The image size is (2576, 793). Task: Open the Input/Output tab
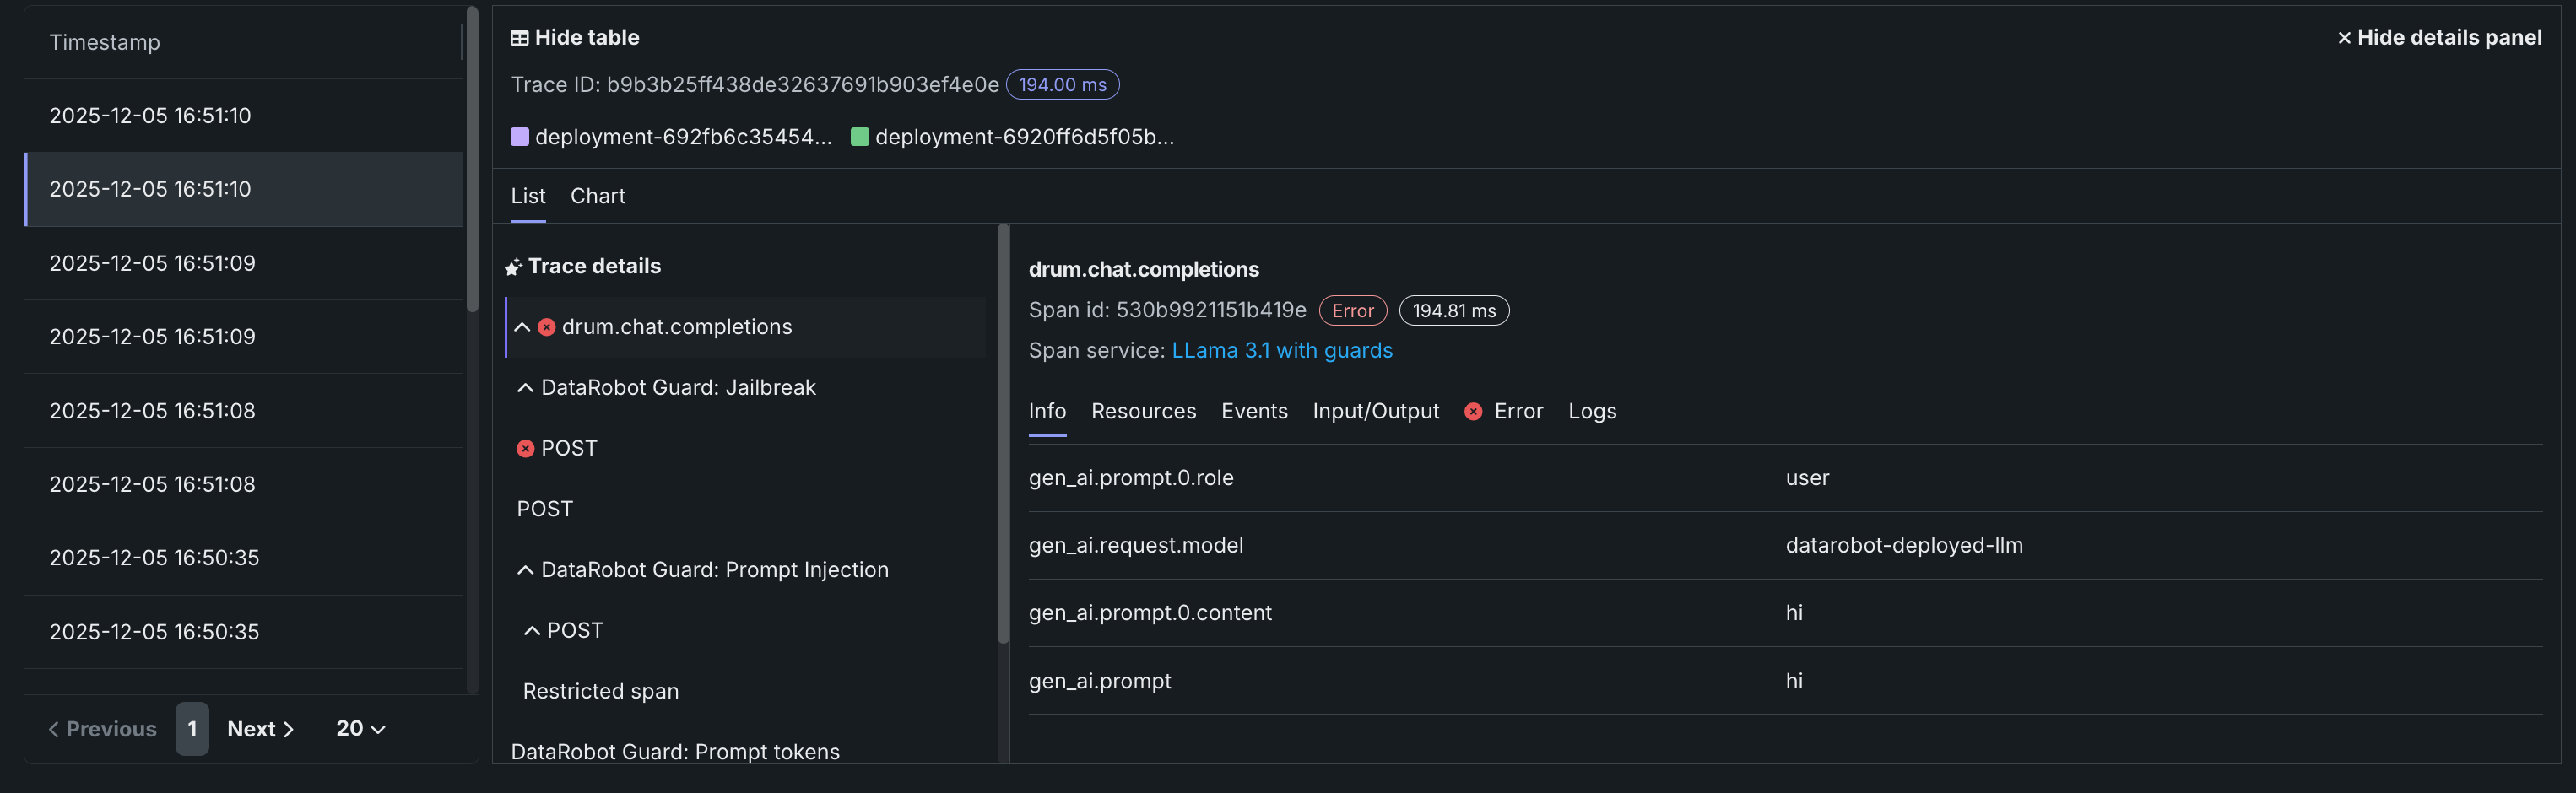pyautogui.click(x=1375, y=412)
